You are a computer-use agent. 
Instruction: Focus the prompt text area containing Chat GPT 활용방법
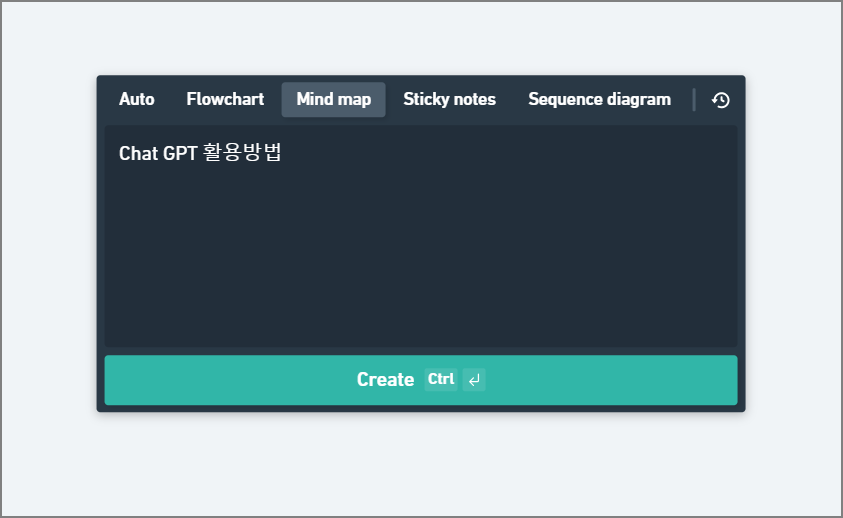421,236
